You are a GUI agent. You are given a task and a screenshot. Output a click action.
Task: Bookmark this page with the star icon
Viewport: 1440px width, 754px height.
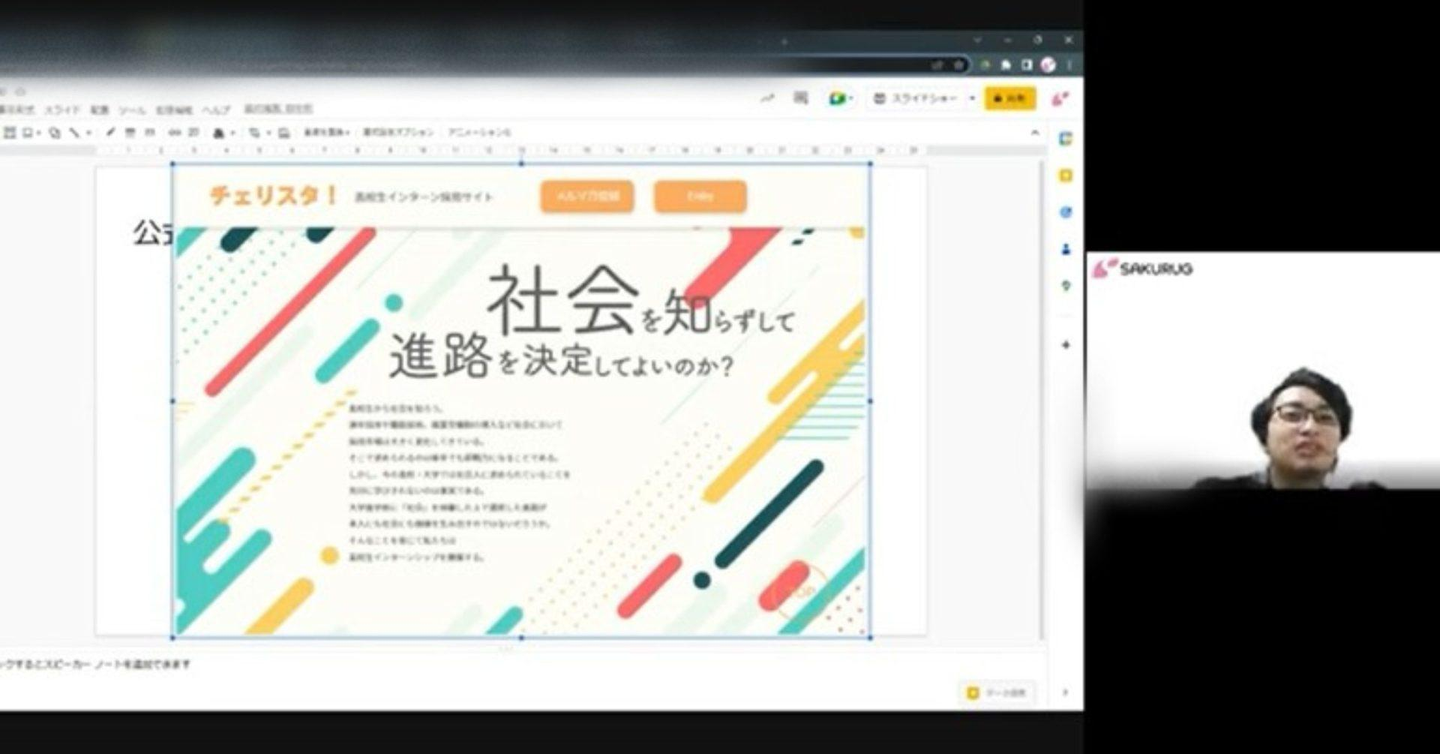point(958,64)
